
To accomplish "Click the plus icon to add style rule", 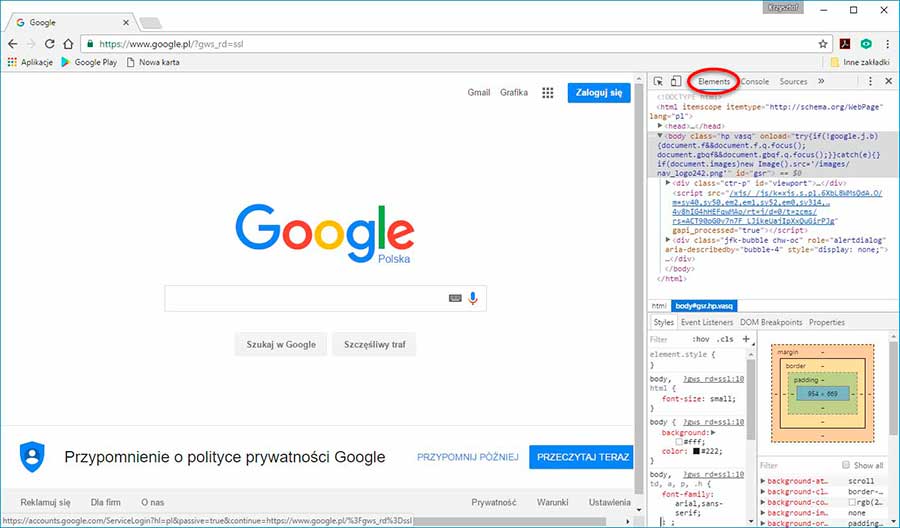I will click(x=746, y=339).
